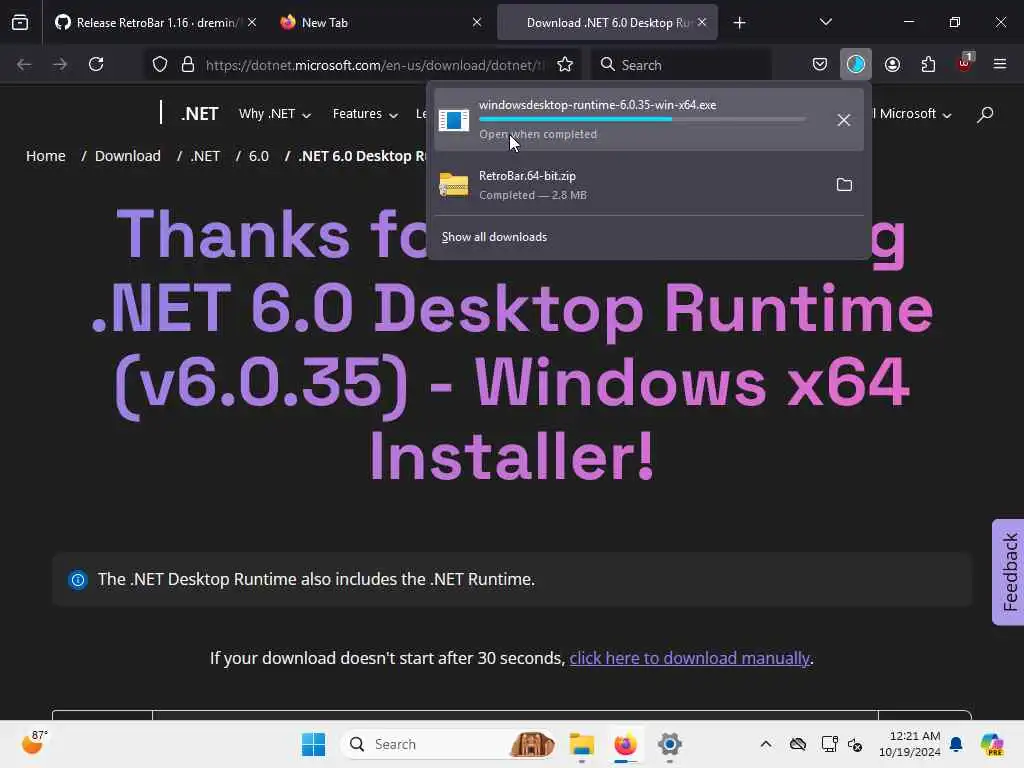Bookmark this page with star icon
The height and width of the screenshot is (768, 1024).
[x=565, y=65]
